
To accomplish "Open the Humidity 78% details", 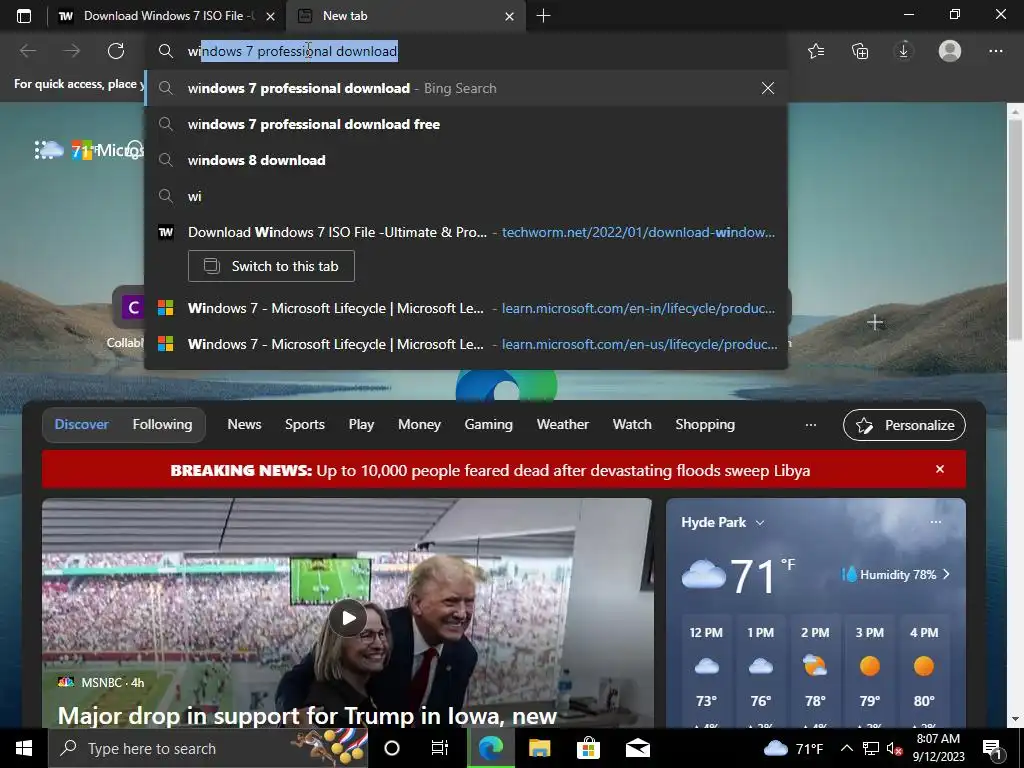I will 895,575.
